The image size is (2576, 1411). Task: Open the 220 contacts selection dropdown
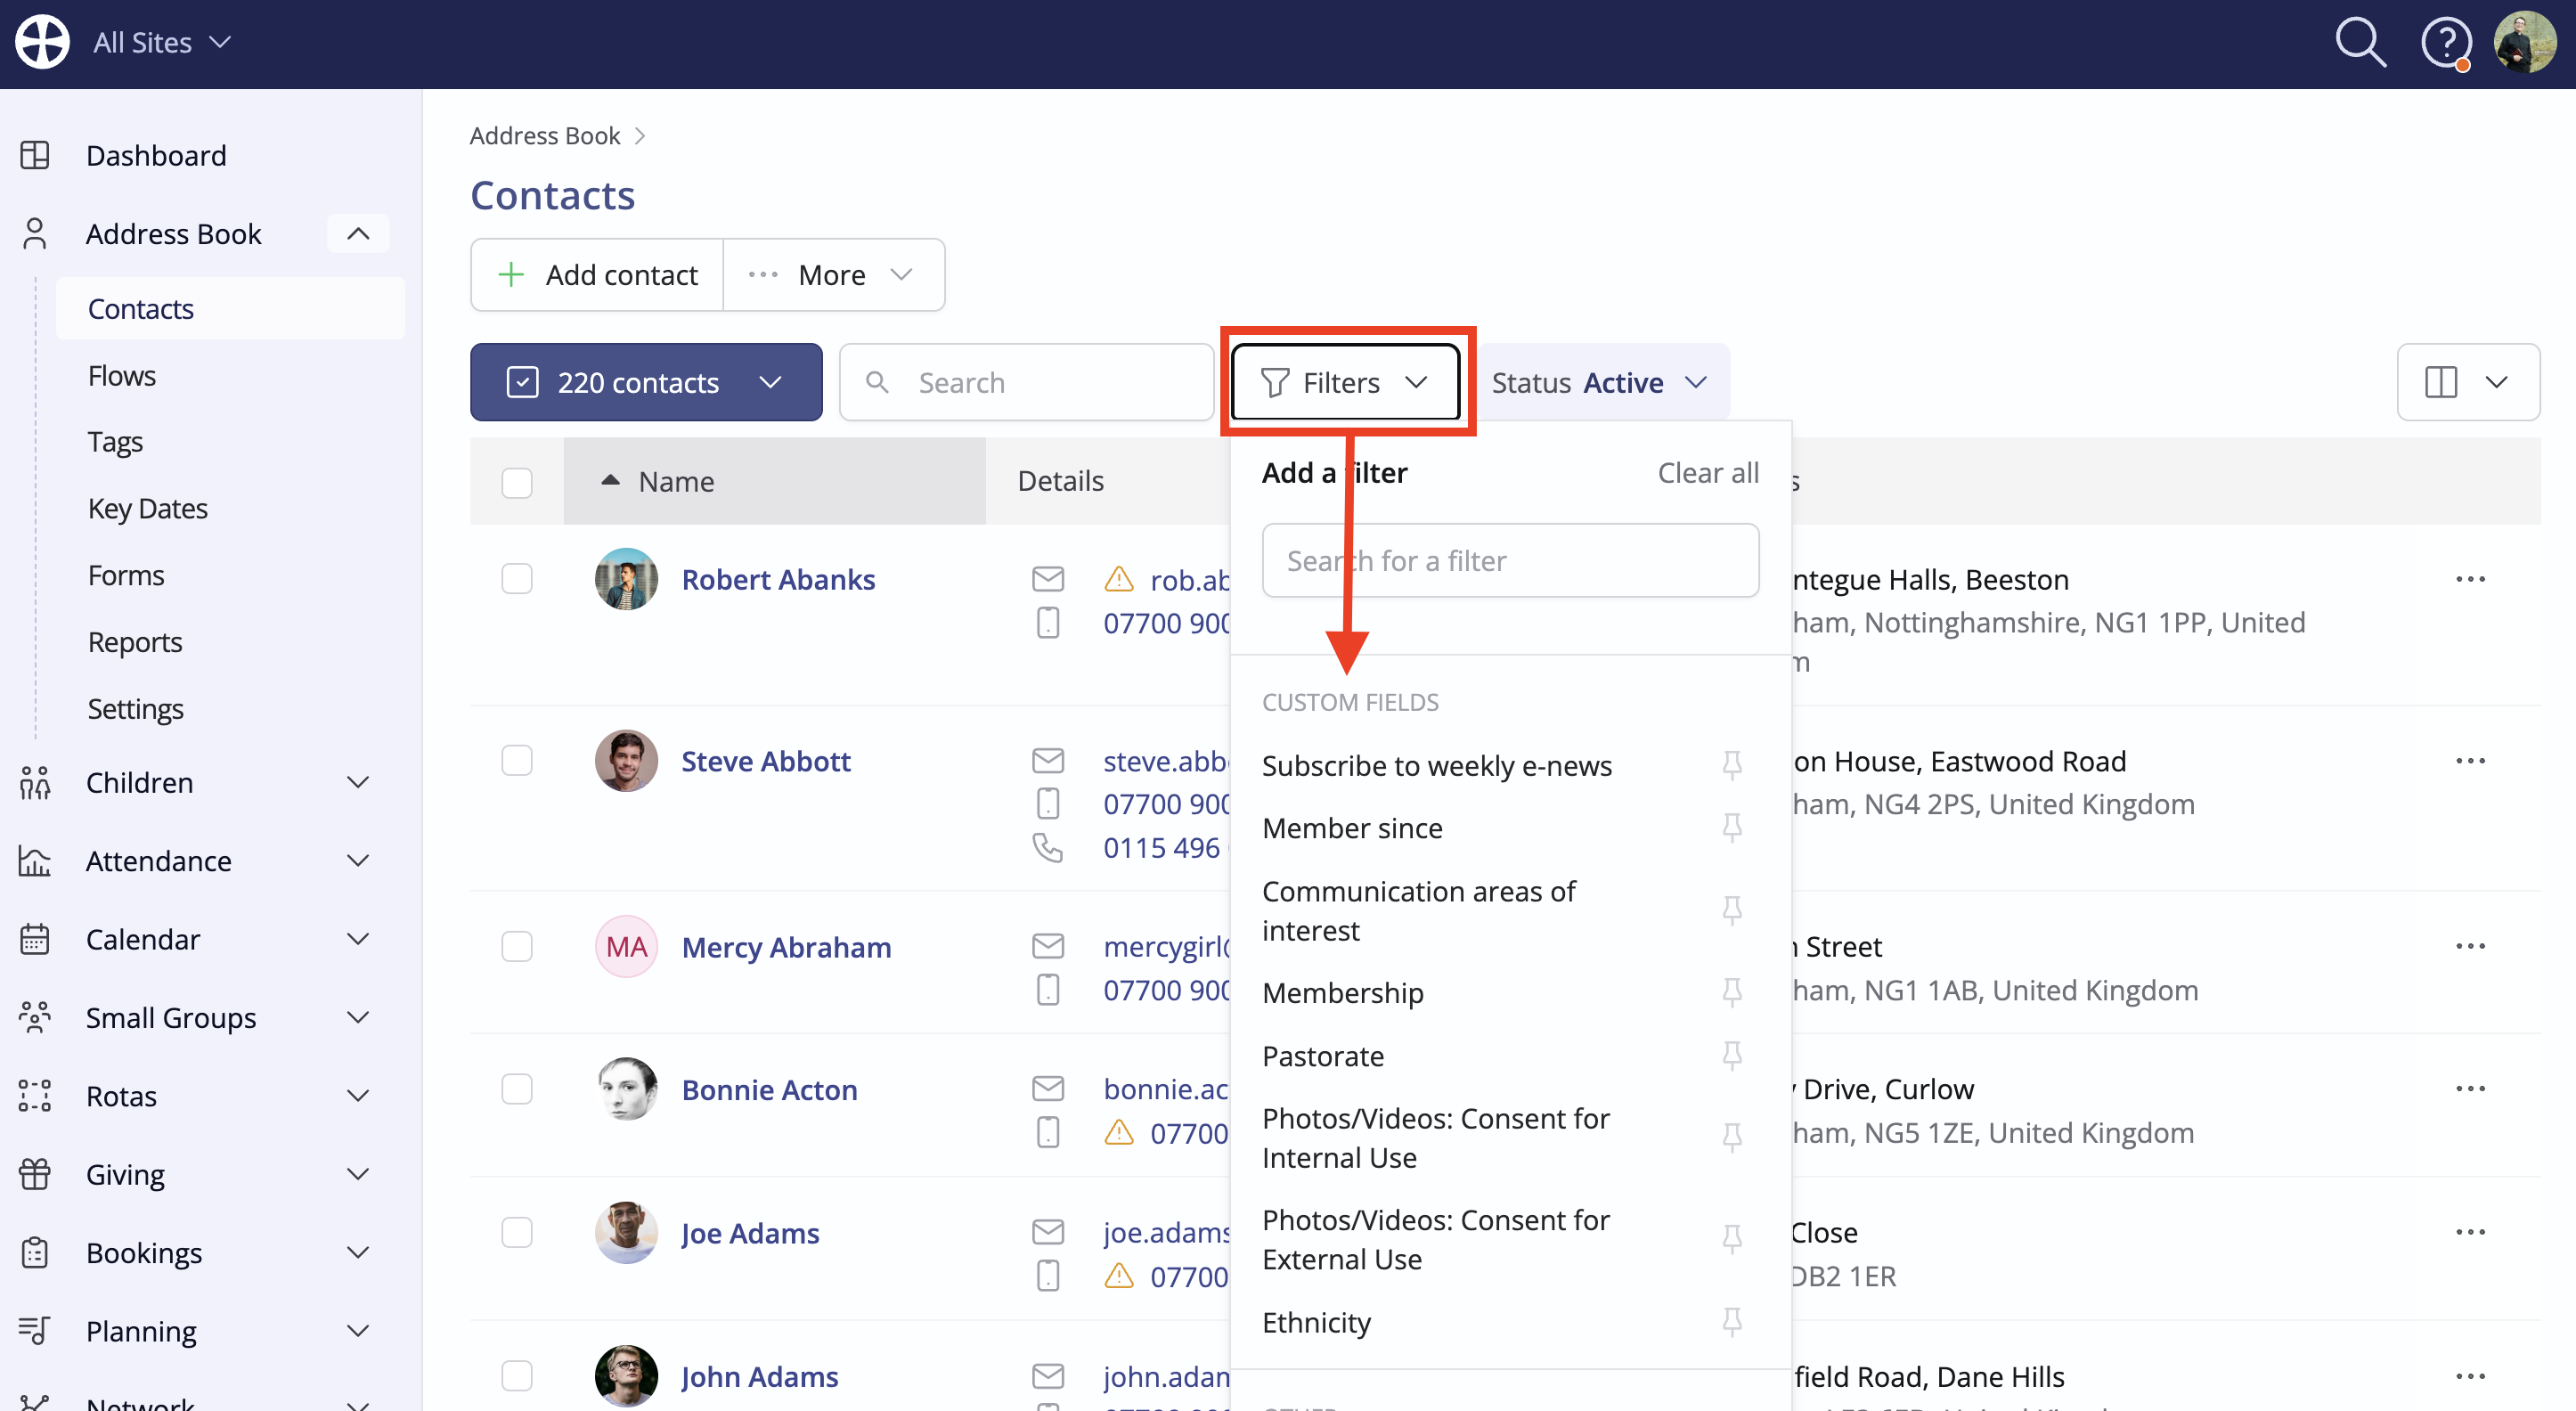pos(646,382)
